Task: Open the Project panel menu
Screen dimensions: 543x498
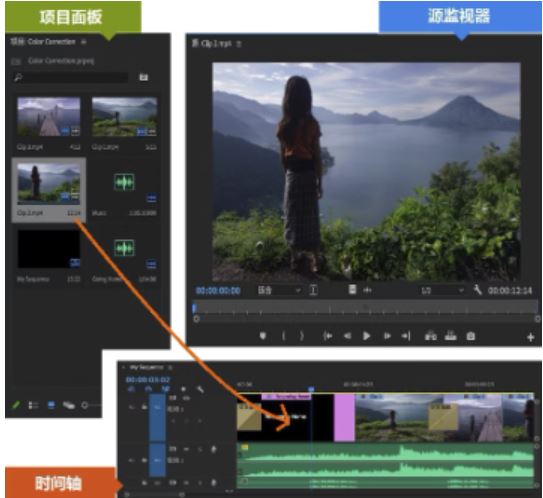Action: click(x=83, y=42)
